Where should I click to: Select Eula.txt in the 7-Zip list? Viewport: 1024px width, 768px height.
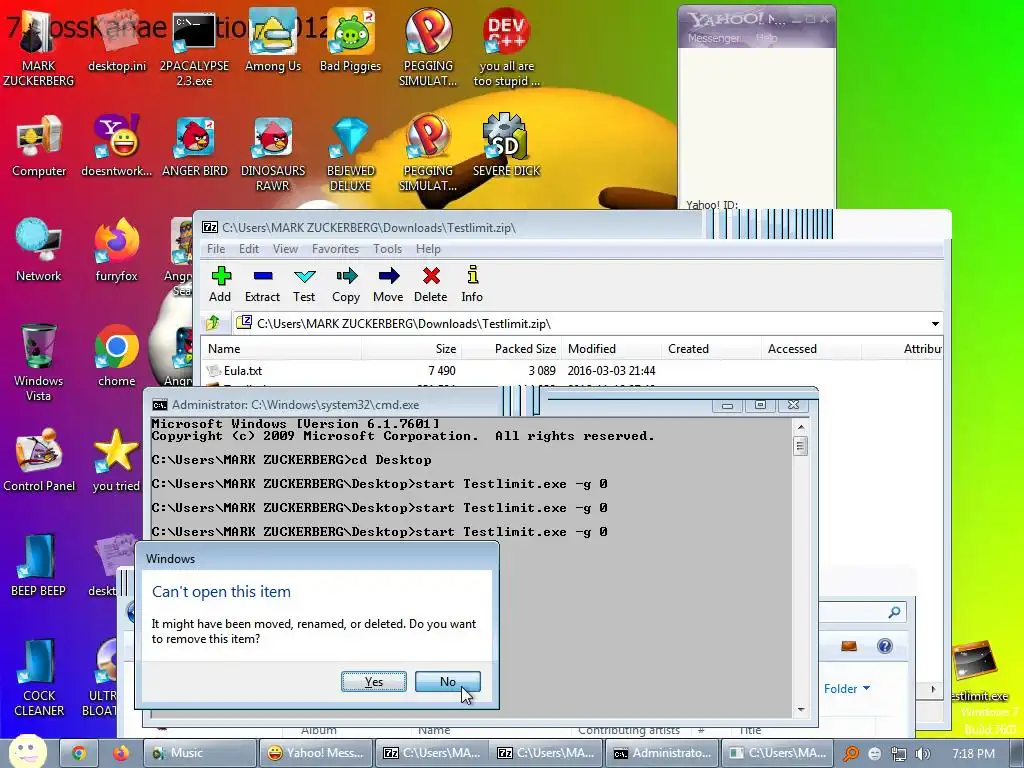click(243, 371)
